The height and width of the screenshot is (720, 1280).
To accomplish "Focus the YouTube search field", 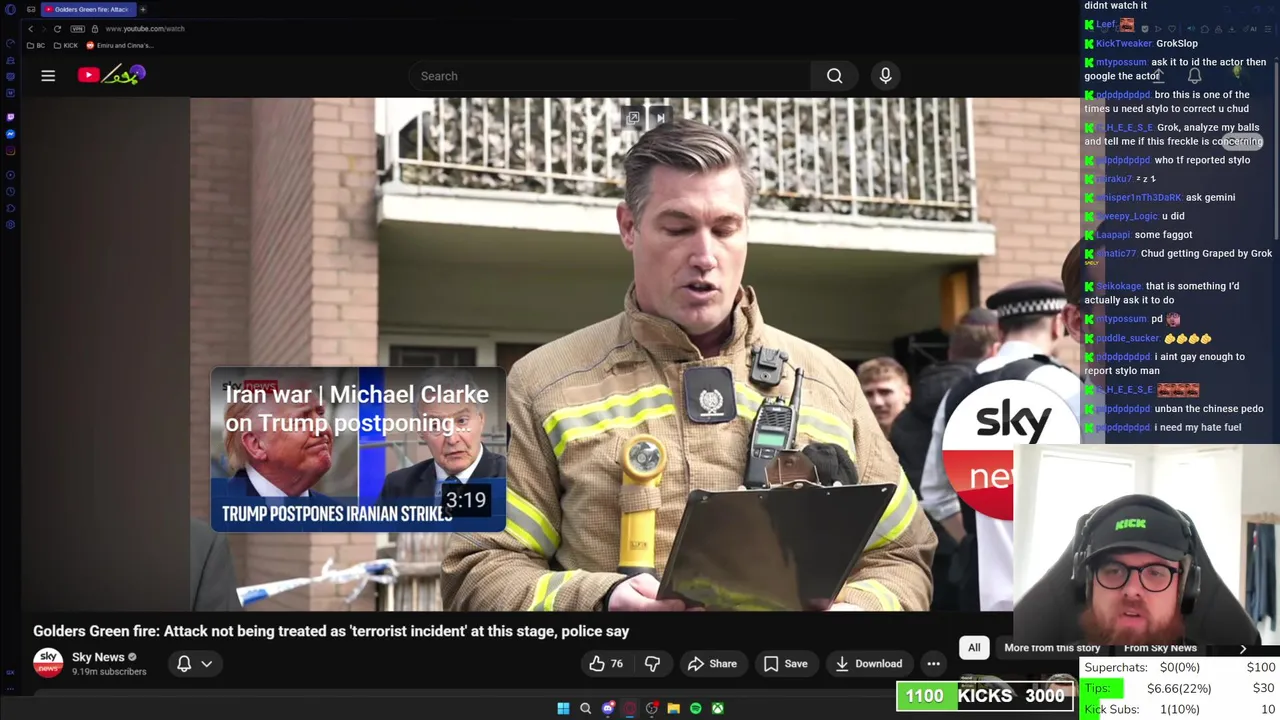I will pyautogui.click(x=610, y=76).
